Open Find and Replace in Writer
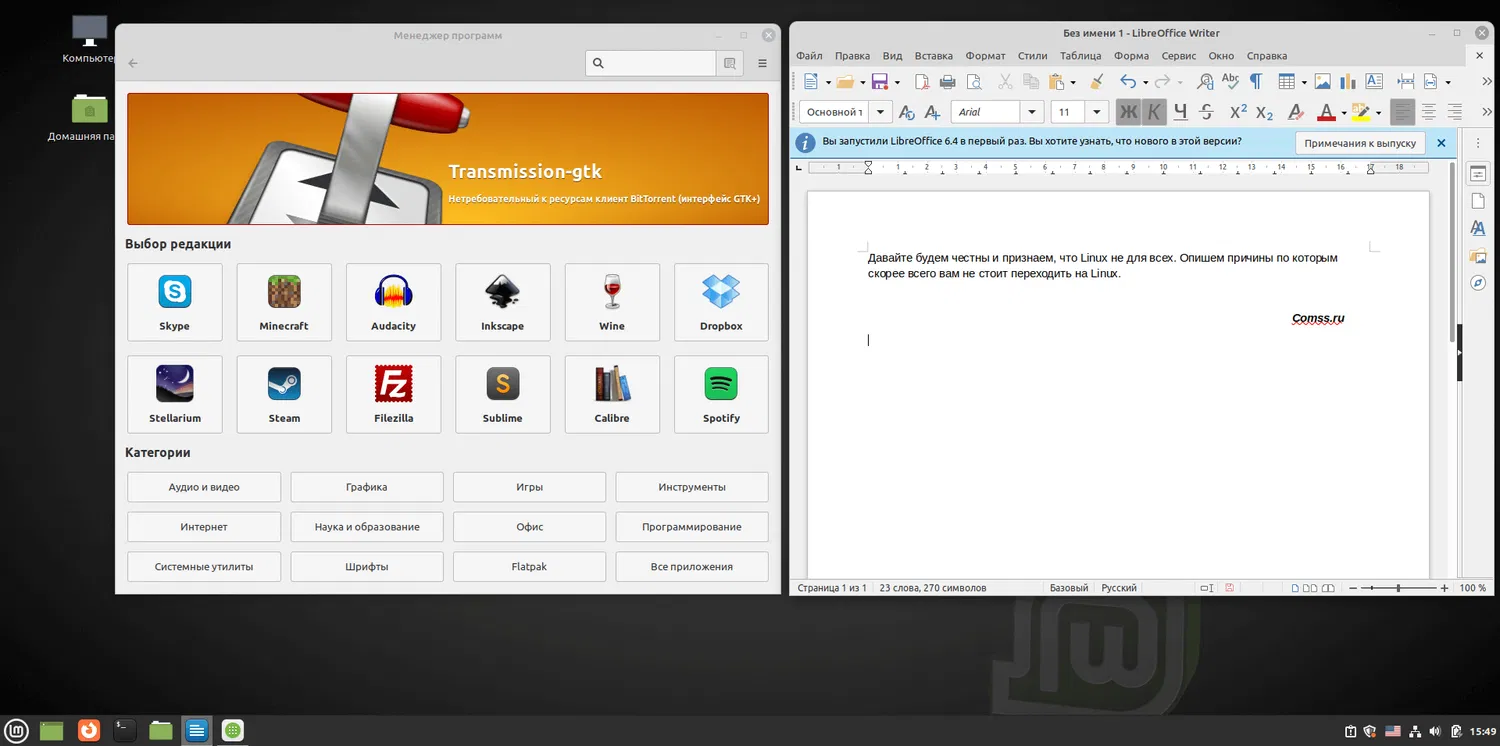The height and width of the screenshot is (746, 1500). point(1205,82)
